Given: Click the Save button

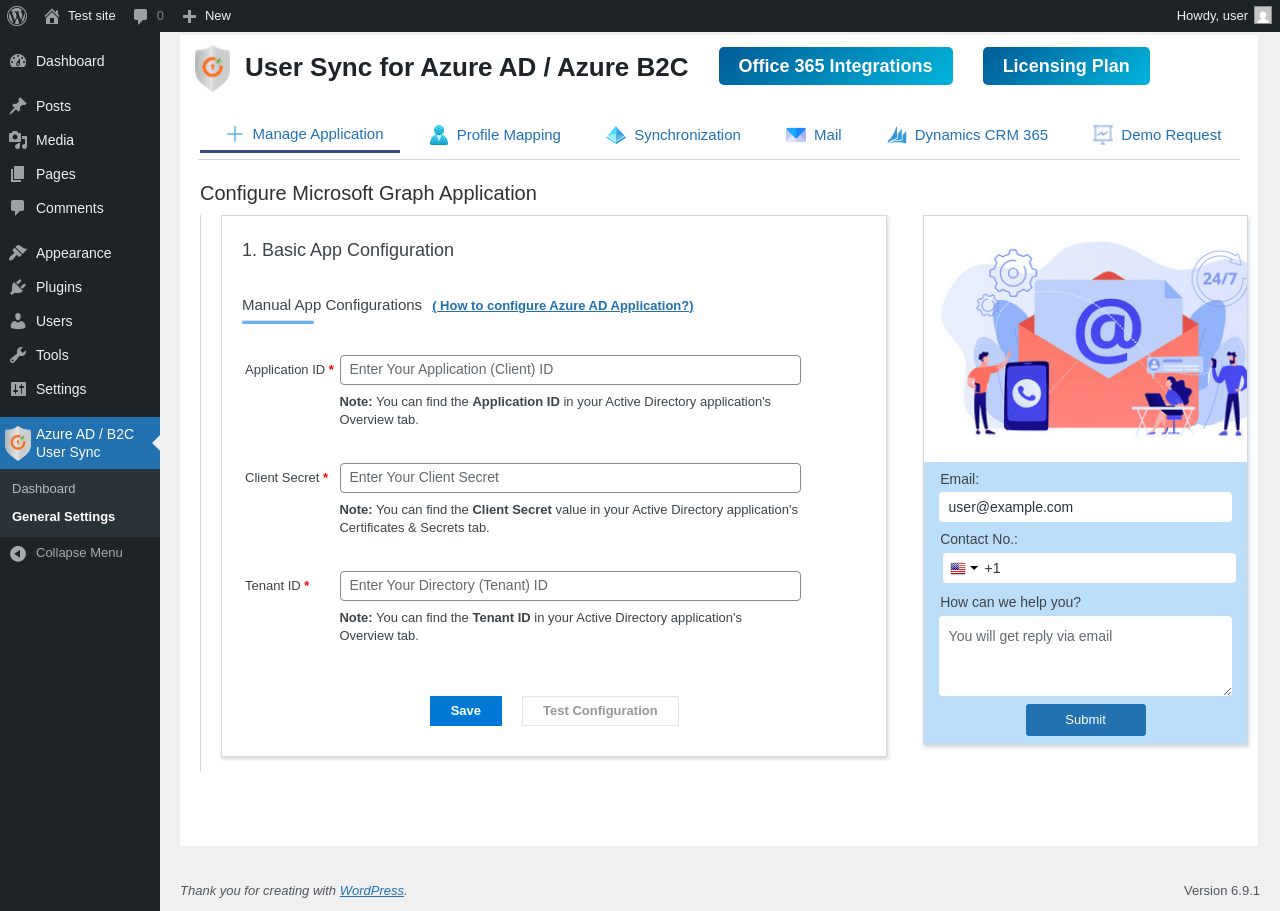Looking at the screenshot, I should pyautogui.click(x=465, y=711).
